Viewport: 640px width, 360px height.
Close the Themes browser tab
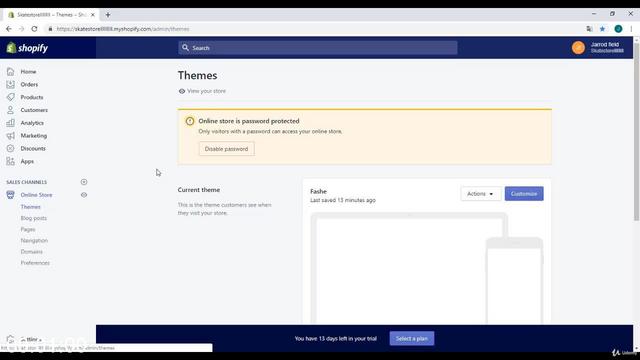pos(93,15)
